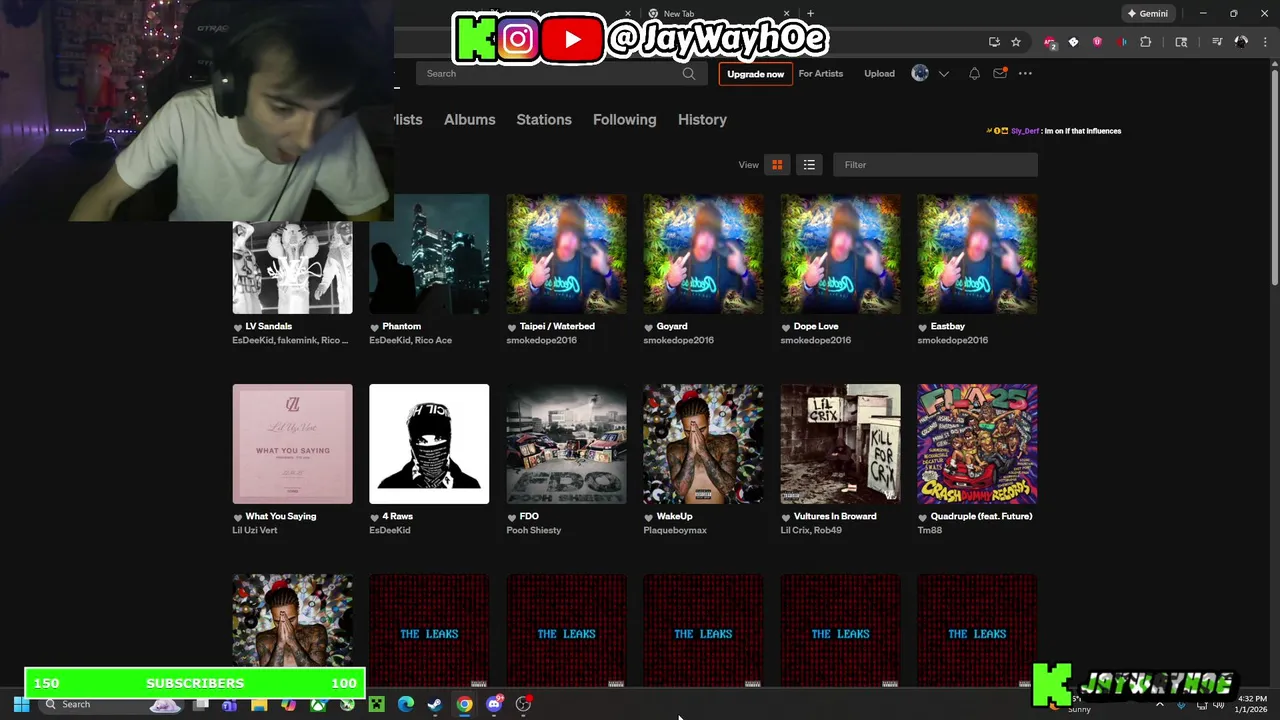The height and width of the screenshot is (720, 1280).
Task: Click the Chrome profile avatar
Action: coord(1241,42)
